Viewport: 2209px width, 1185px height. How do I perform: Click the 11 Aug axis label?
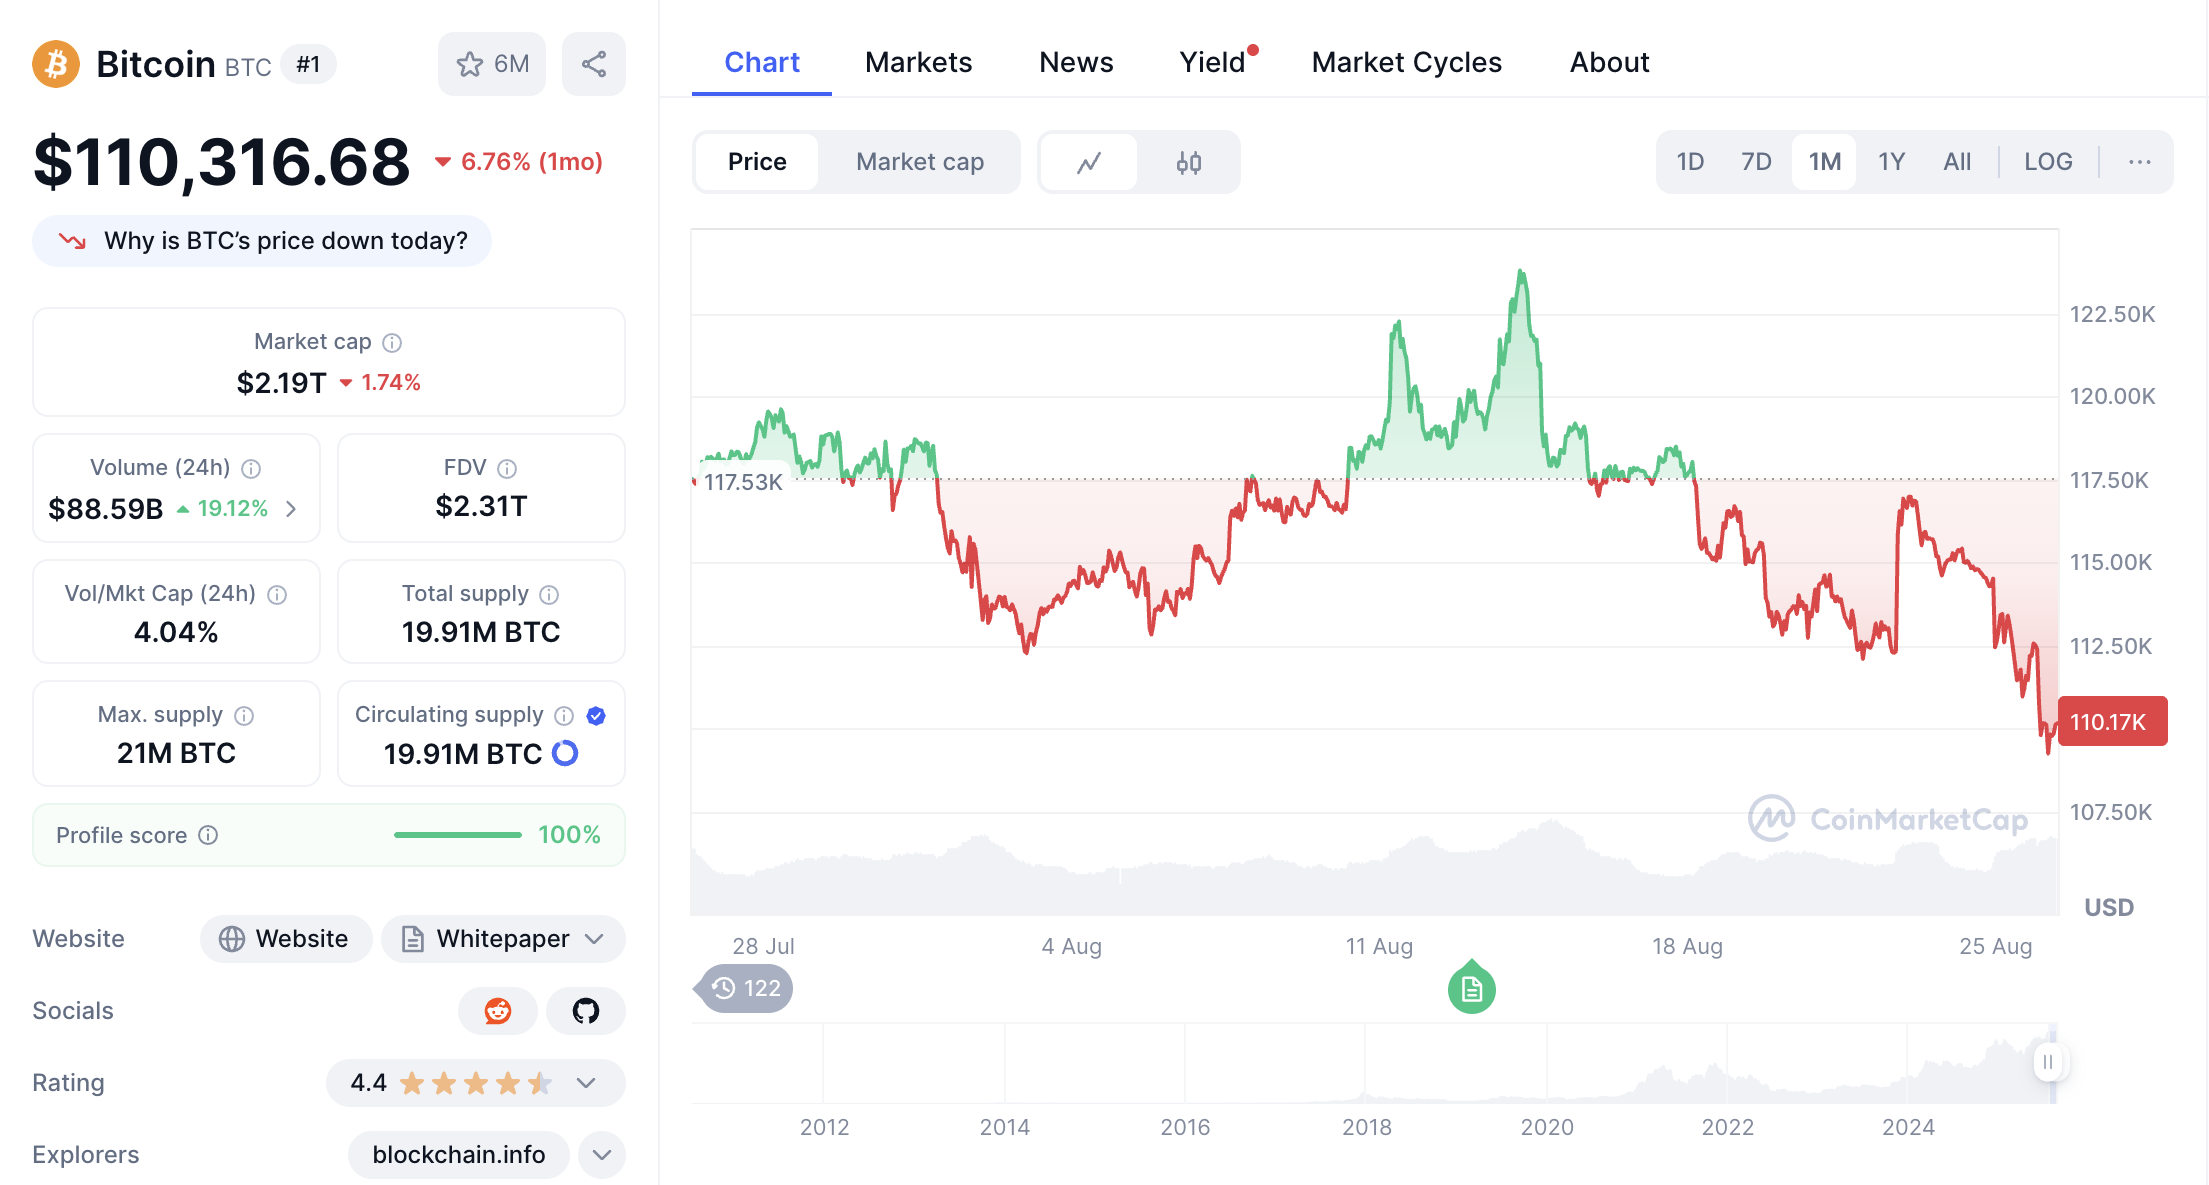pyautogui.click(x=1379, y=946)
